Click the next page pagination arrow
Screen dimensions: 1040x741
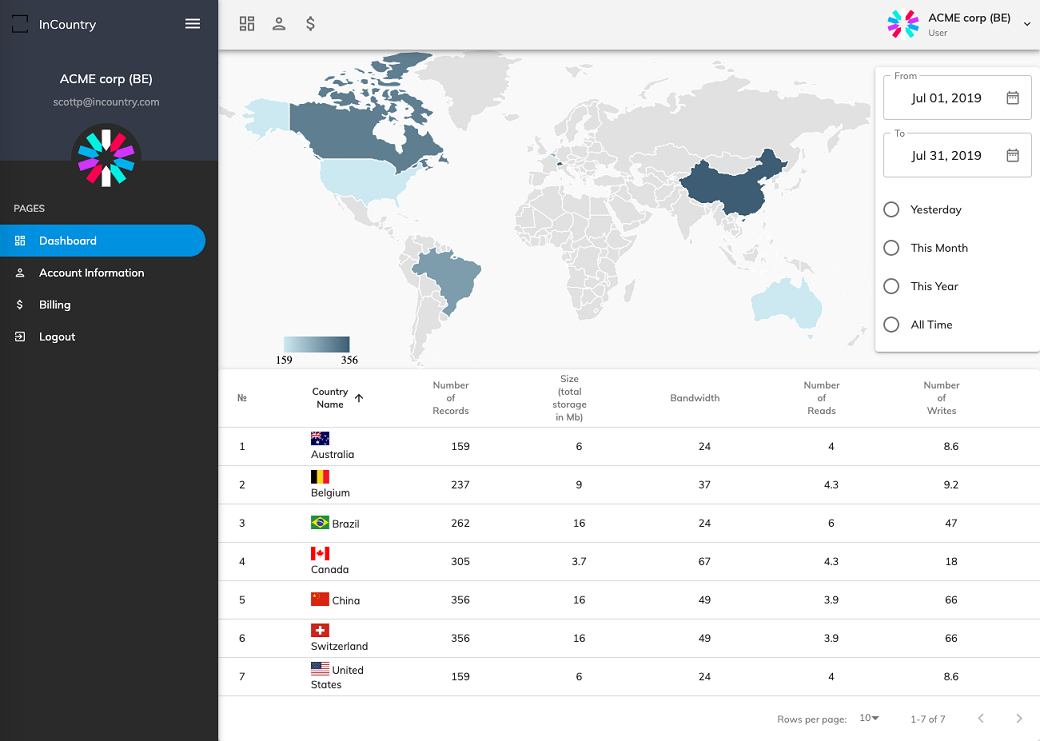pyautogui.click(x=1018, y=718)
